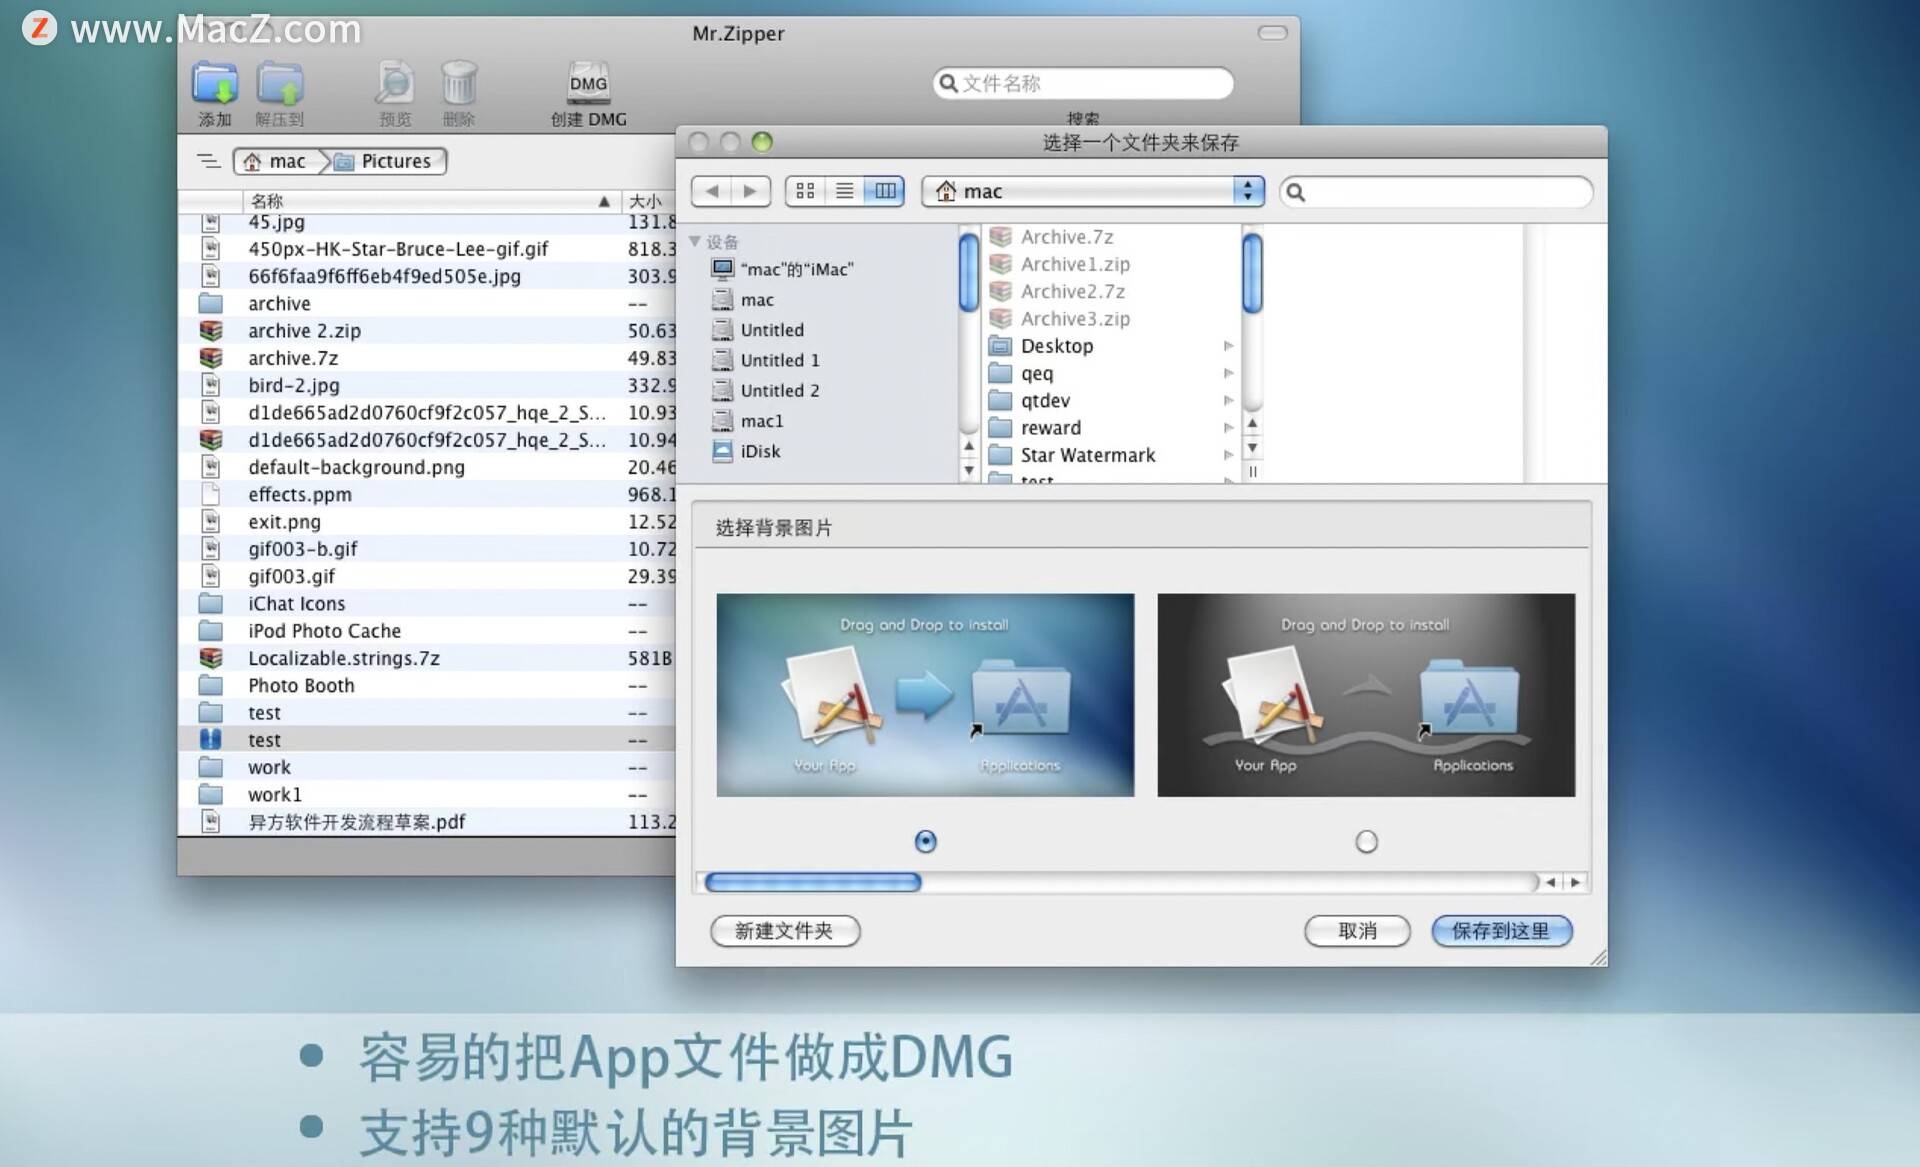Click the 创建 DMG toolbar icon
This screenshot has width=1920, height=1167.
pyautogui.click(x=588, y=83)
